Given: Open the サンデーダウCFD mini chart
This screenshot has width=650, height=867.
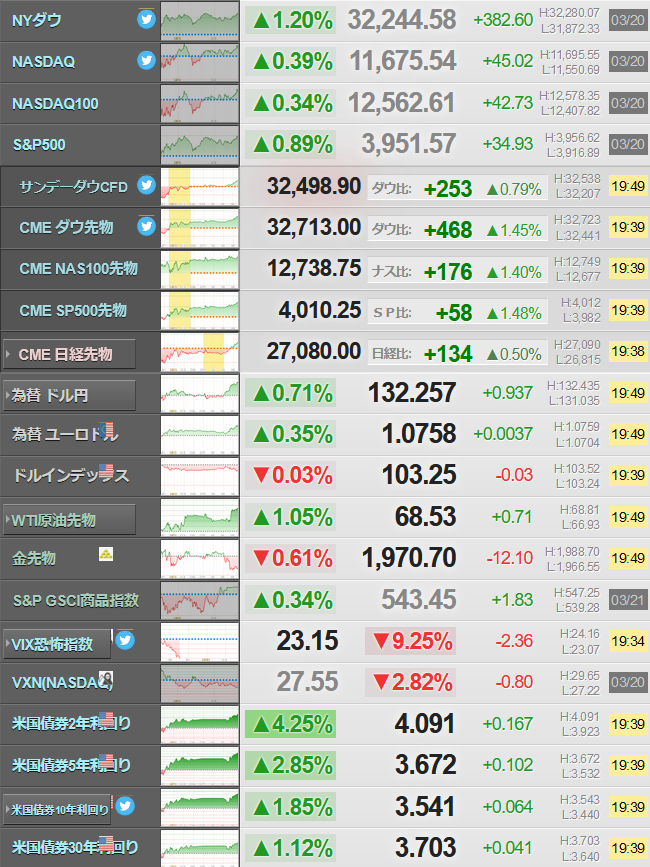Looking at the screenshot, I should [x=200, y=186].
